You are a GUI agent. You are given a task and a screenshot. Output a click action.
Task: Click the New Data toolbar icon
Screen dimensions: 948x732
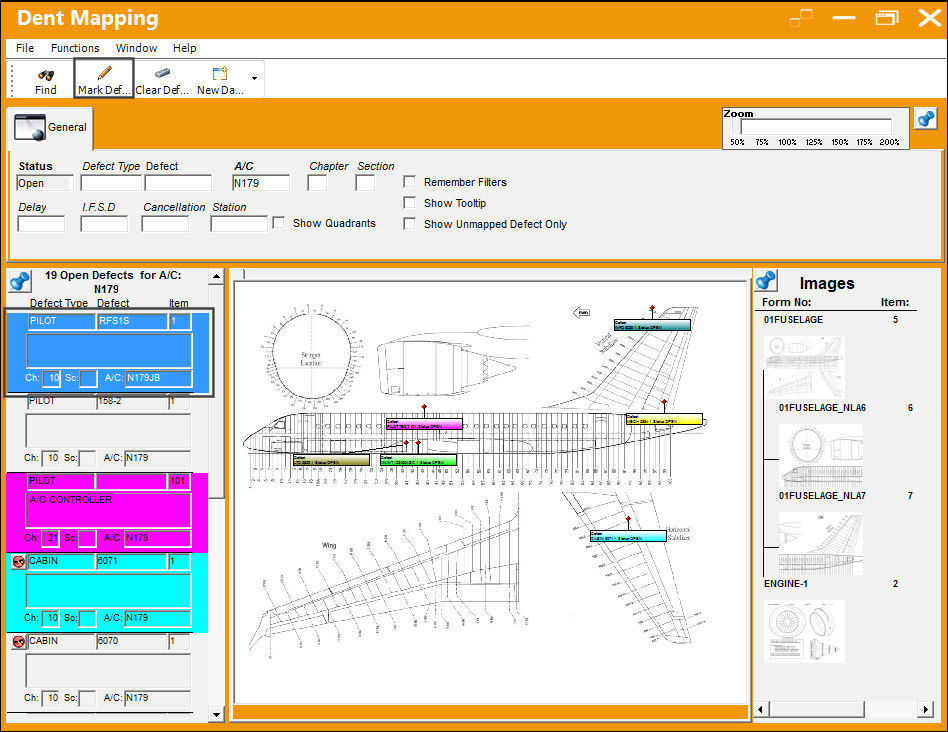220,73
